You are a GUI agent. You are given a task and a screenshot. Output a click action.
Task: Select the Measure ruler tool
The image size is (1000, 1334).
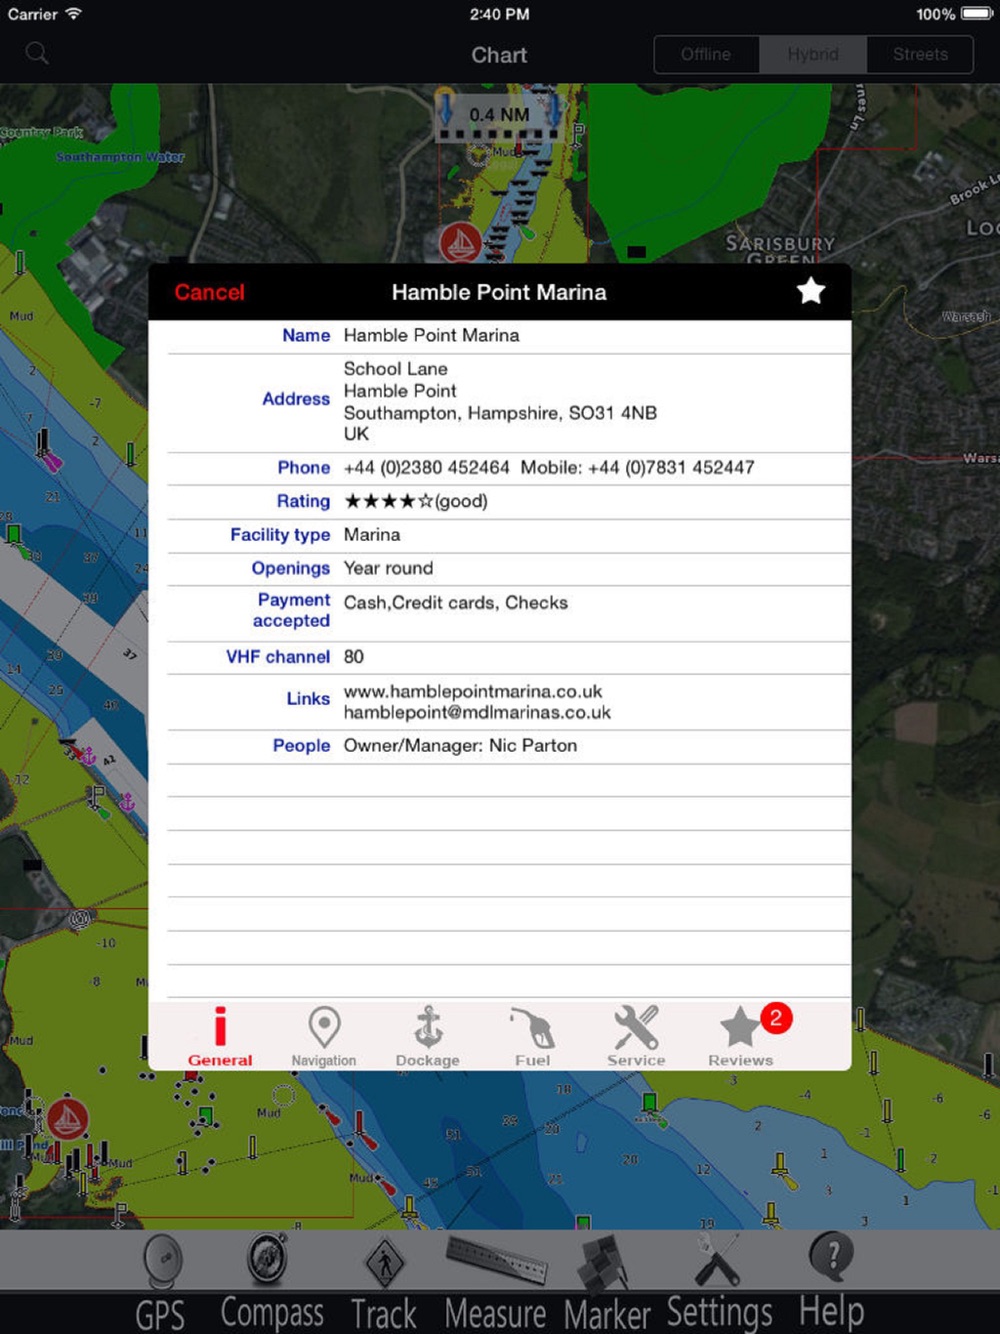tap(496, 1281)
